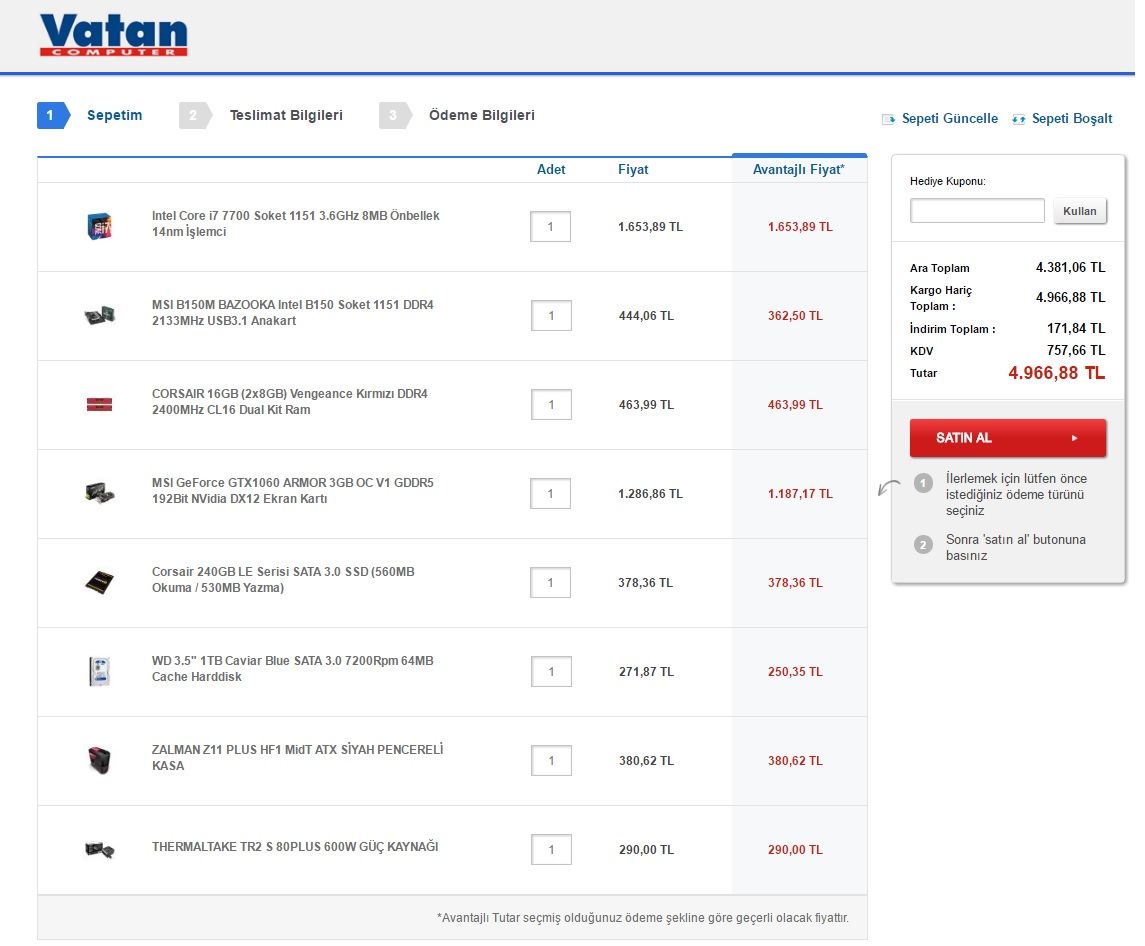Screen dimensions: 1145x946
Task: Click the 380,62 TL Zalman discounted price
Action: [x=795, y=760]
